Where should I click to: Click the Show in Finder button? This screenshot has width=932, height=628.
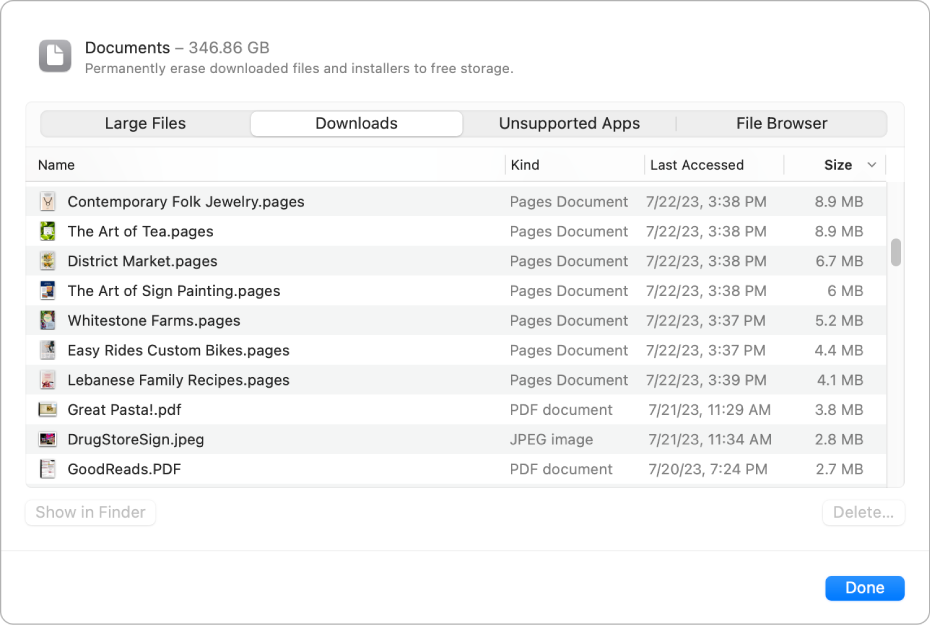pos(89,512)
